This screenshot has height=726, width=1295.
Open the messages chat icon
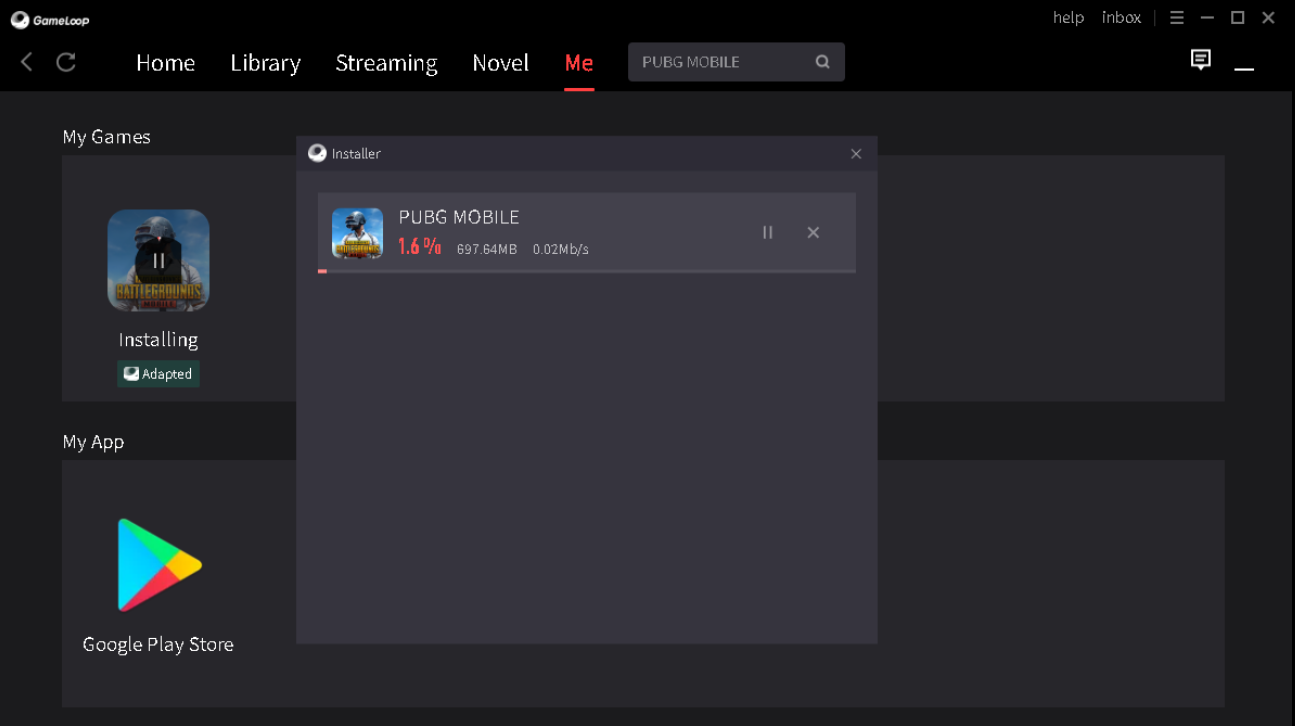pos(1201,60)
